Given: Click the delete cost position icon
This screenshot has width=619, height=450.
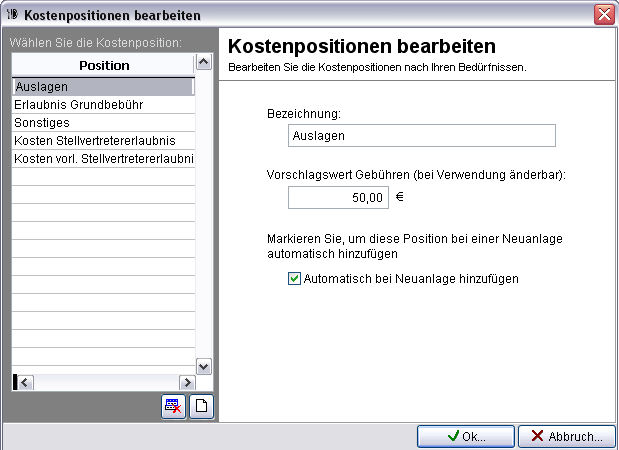Looking at the screenshot, I should click(x=173, y=407).
